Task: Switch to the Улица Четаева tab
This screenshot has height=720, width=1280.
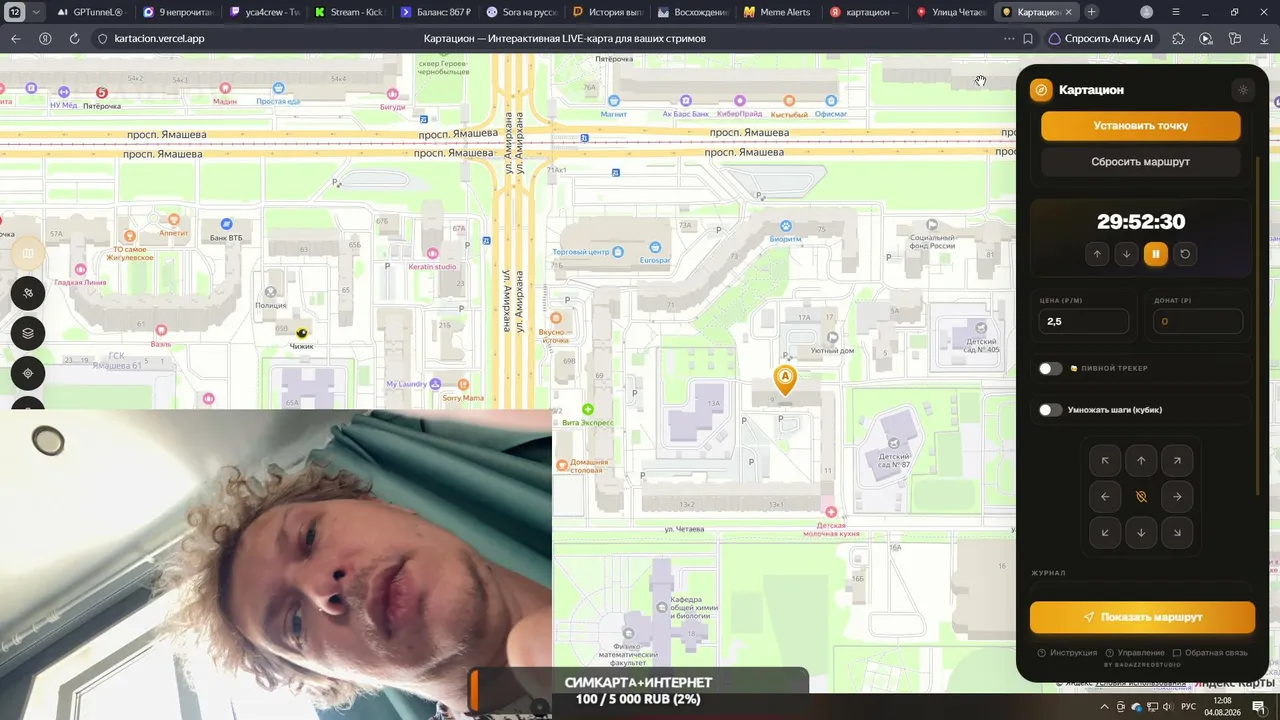Action: 952,12
